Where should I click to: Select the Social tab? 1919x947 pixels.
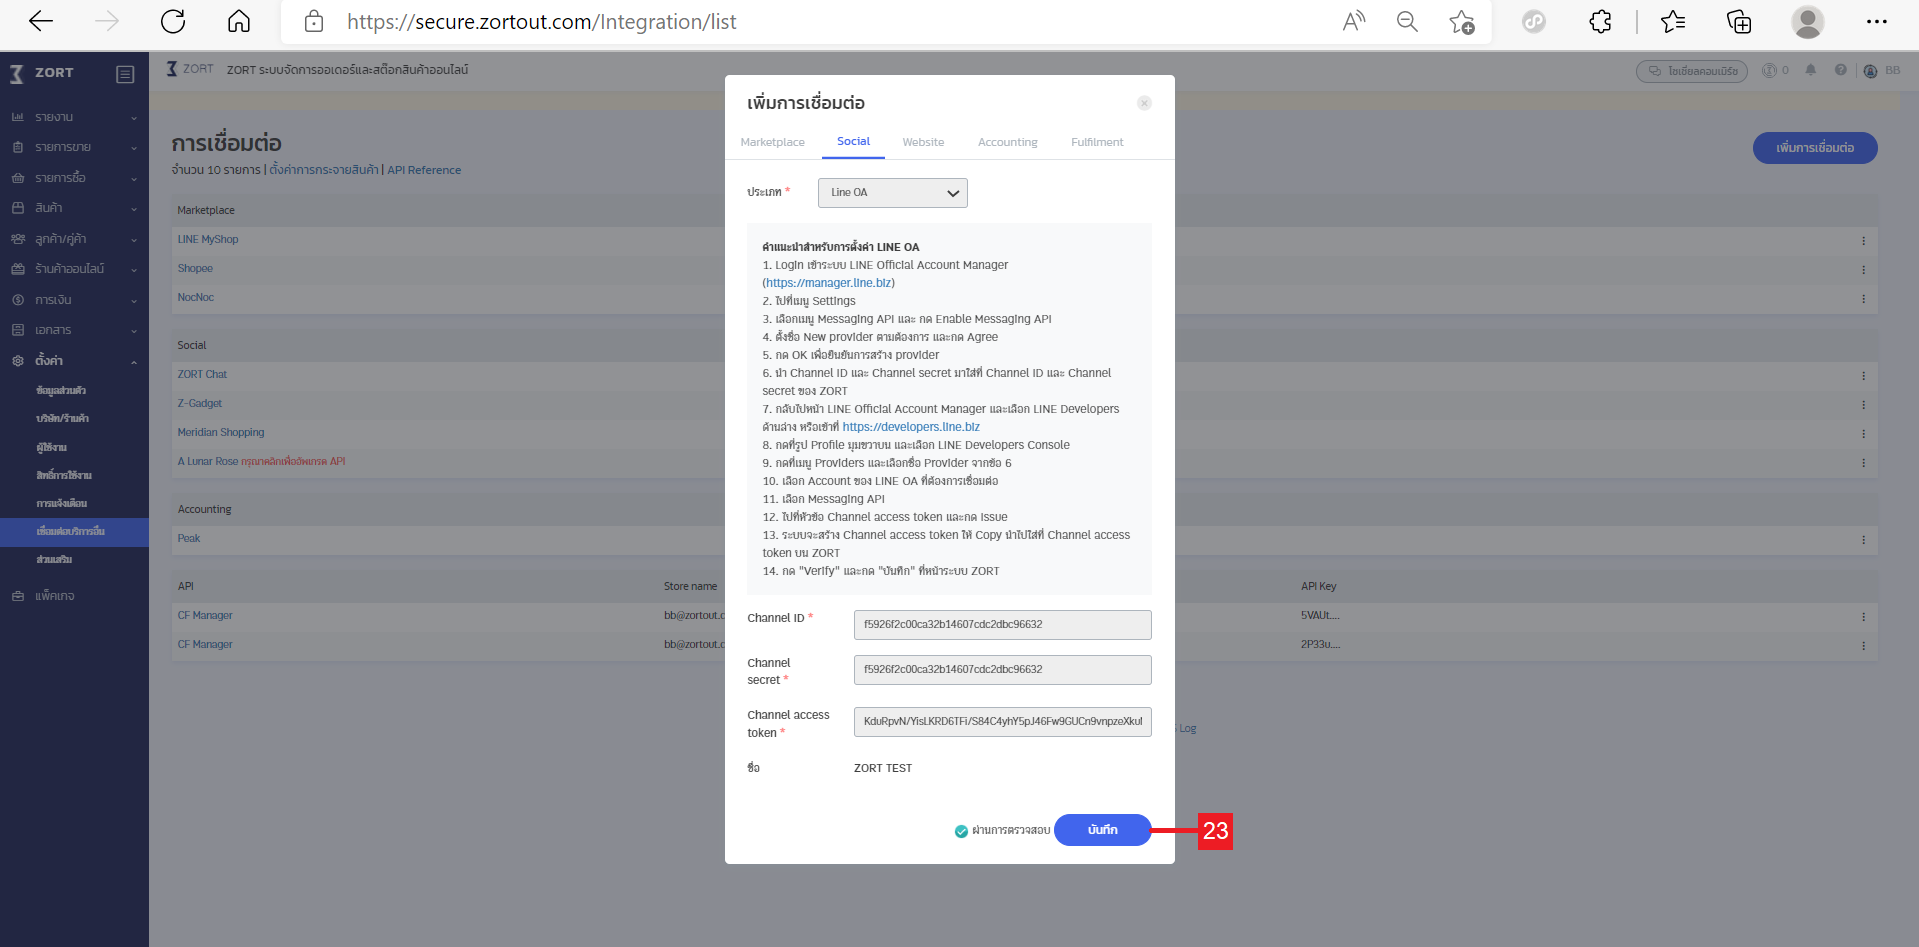coord(853,141)
